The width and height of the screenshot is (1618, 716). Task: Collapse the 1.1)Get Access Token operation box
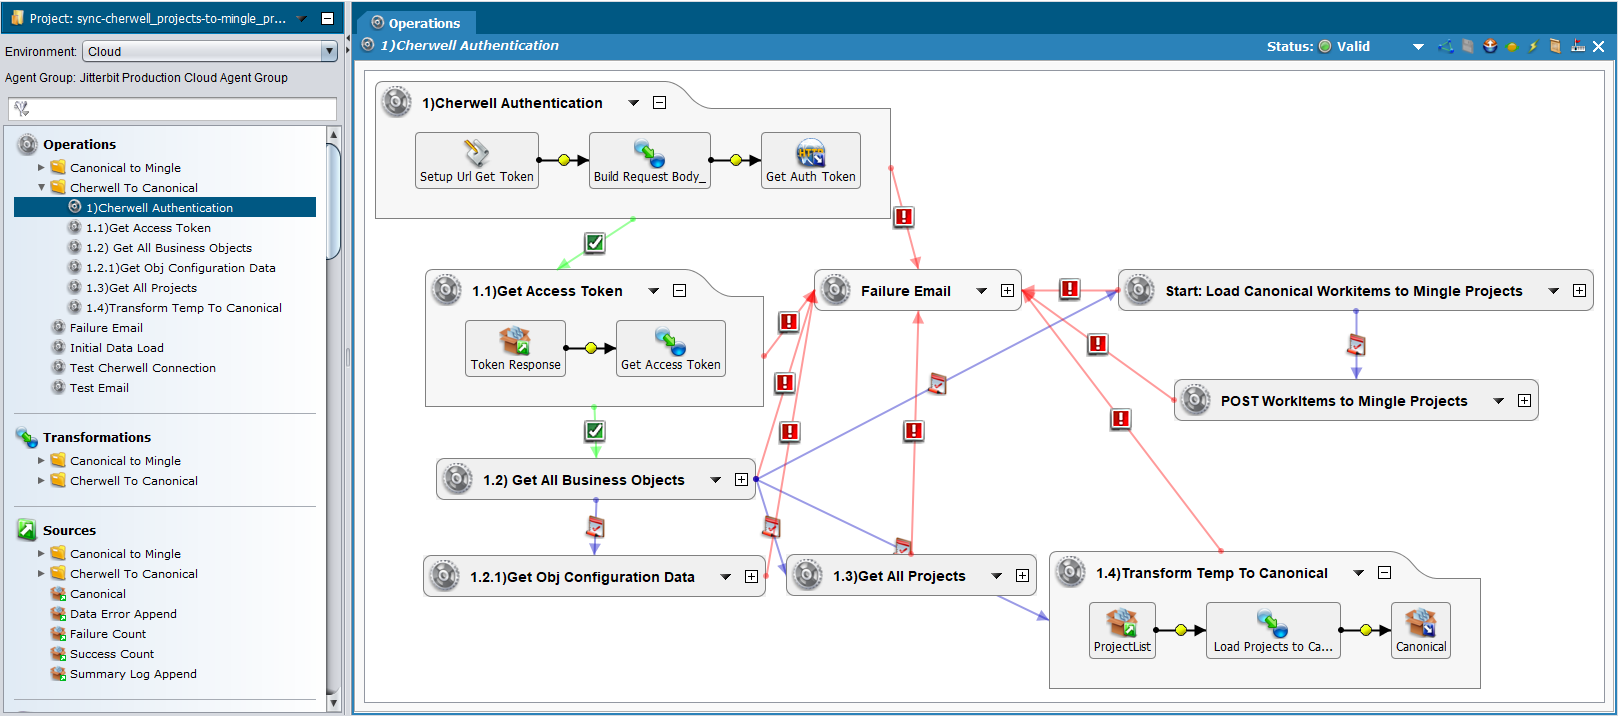[x=680, y=291]
